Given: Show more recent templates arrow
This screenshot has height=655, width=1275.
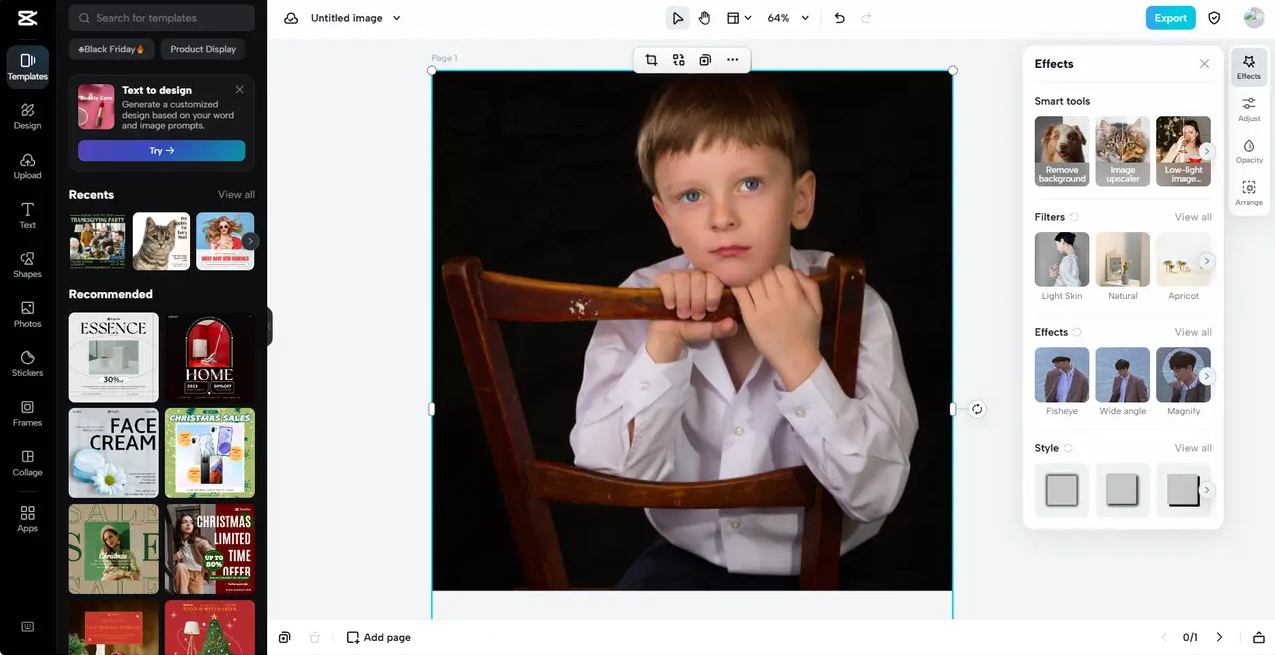Looking at the screenshot, I should click(250, 241).
